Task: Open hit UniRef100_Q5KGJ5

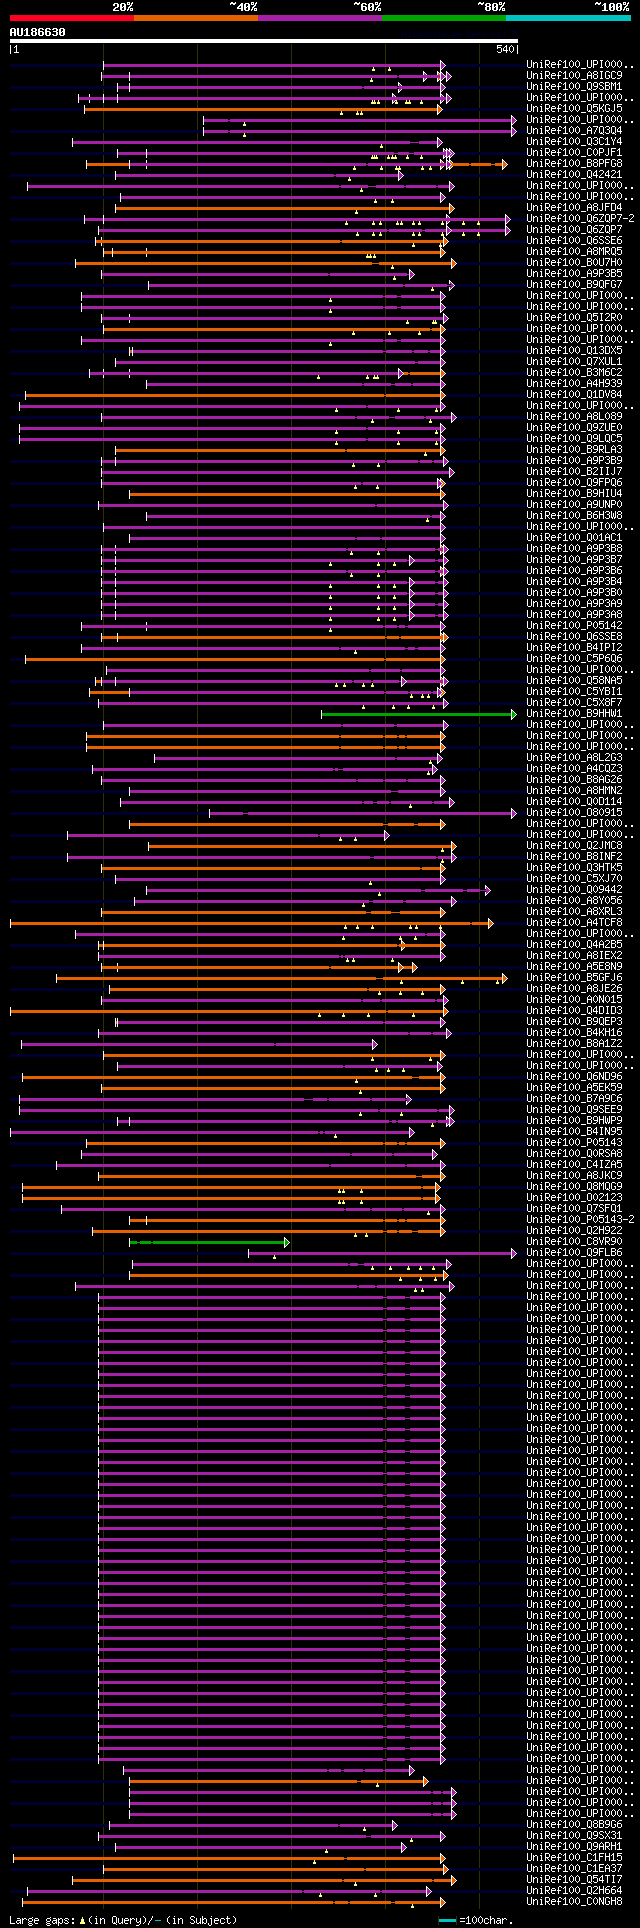Action: point(574,108)
